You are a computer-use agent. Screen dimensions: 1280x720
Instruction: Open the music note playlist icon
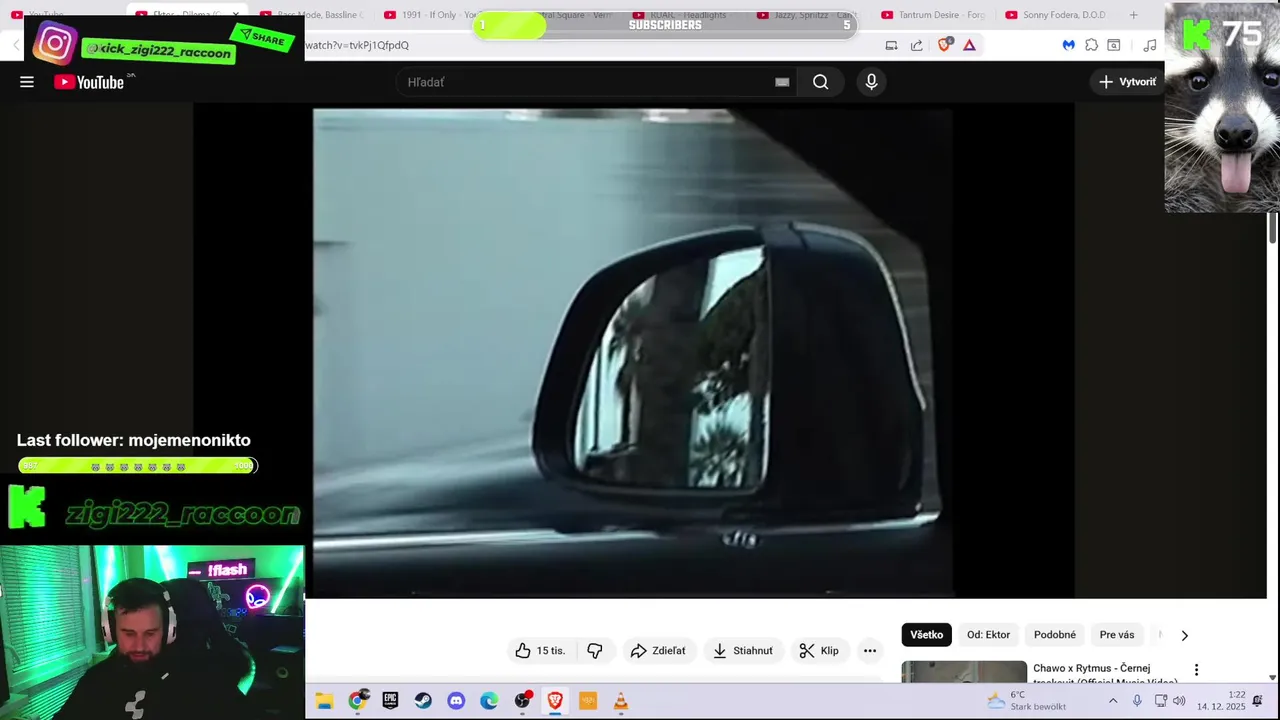(1150, 45)
